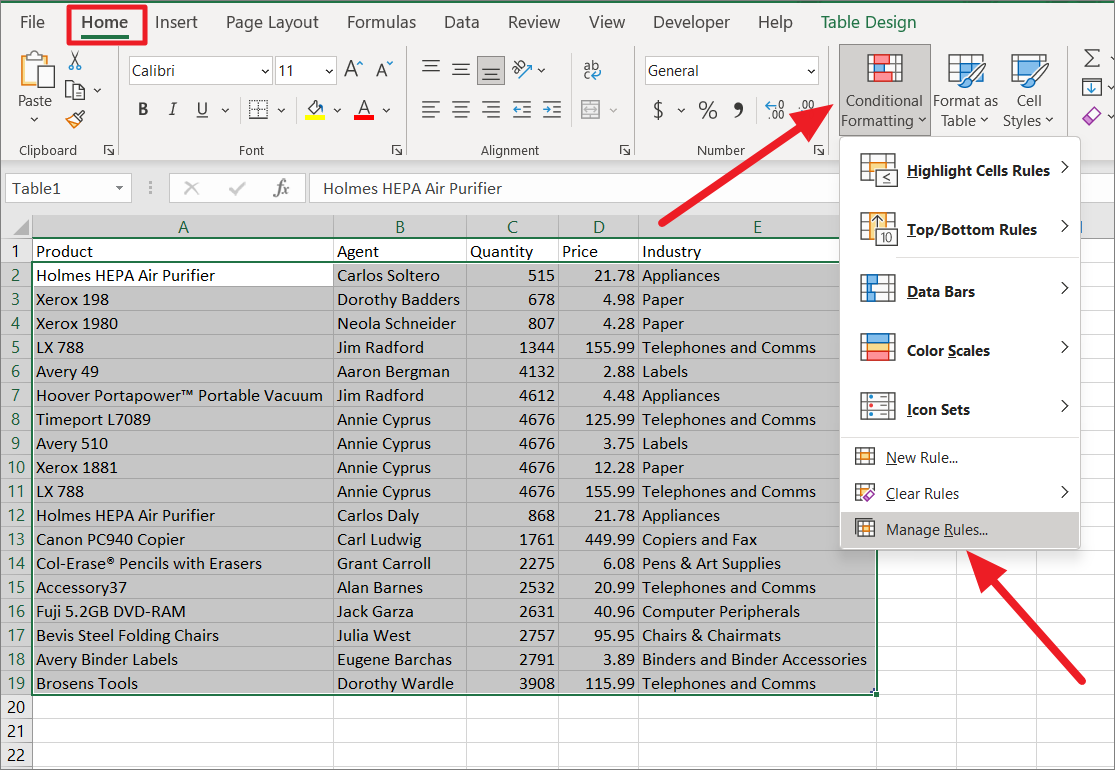Toggle Underline formatting
The height and width of the screenshot is (770, 1115).
(202, 109)
